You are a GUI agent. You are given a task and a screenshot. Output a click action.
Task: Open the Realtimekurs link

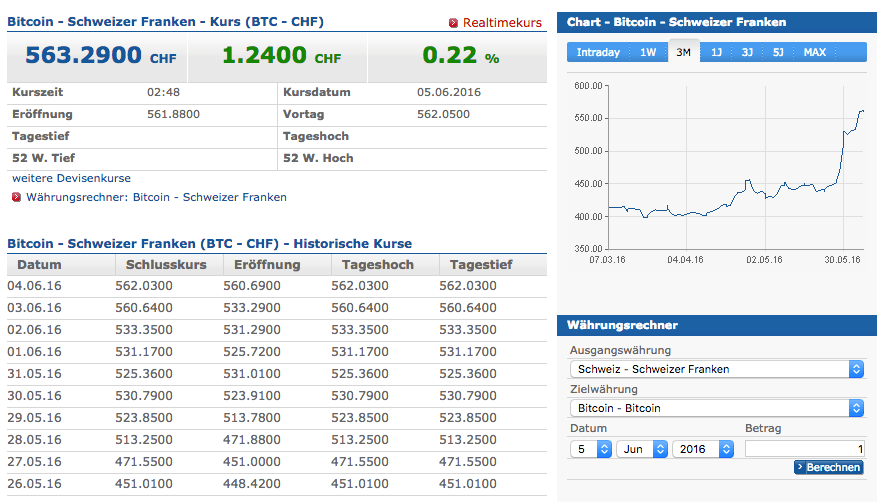(502, 23)
